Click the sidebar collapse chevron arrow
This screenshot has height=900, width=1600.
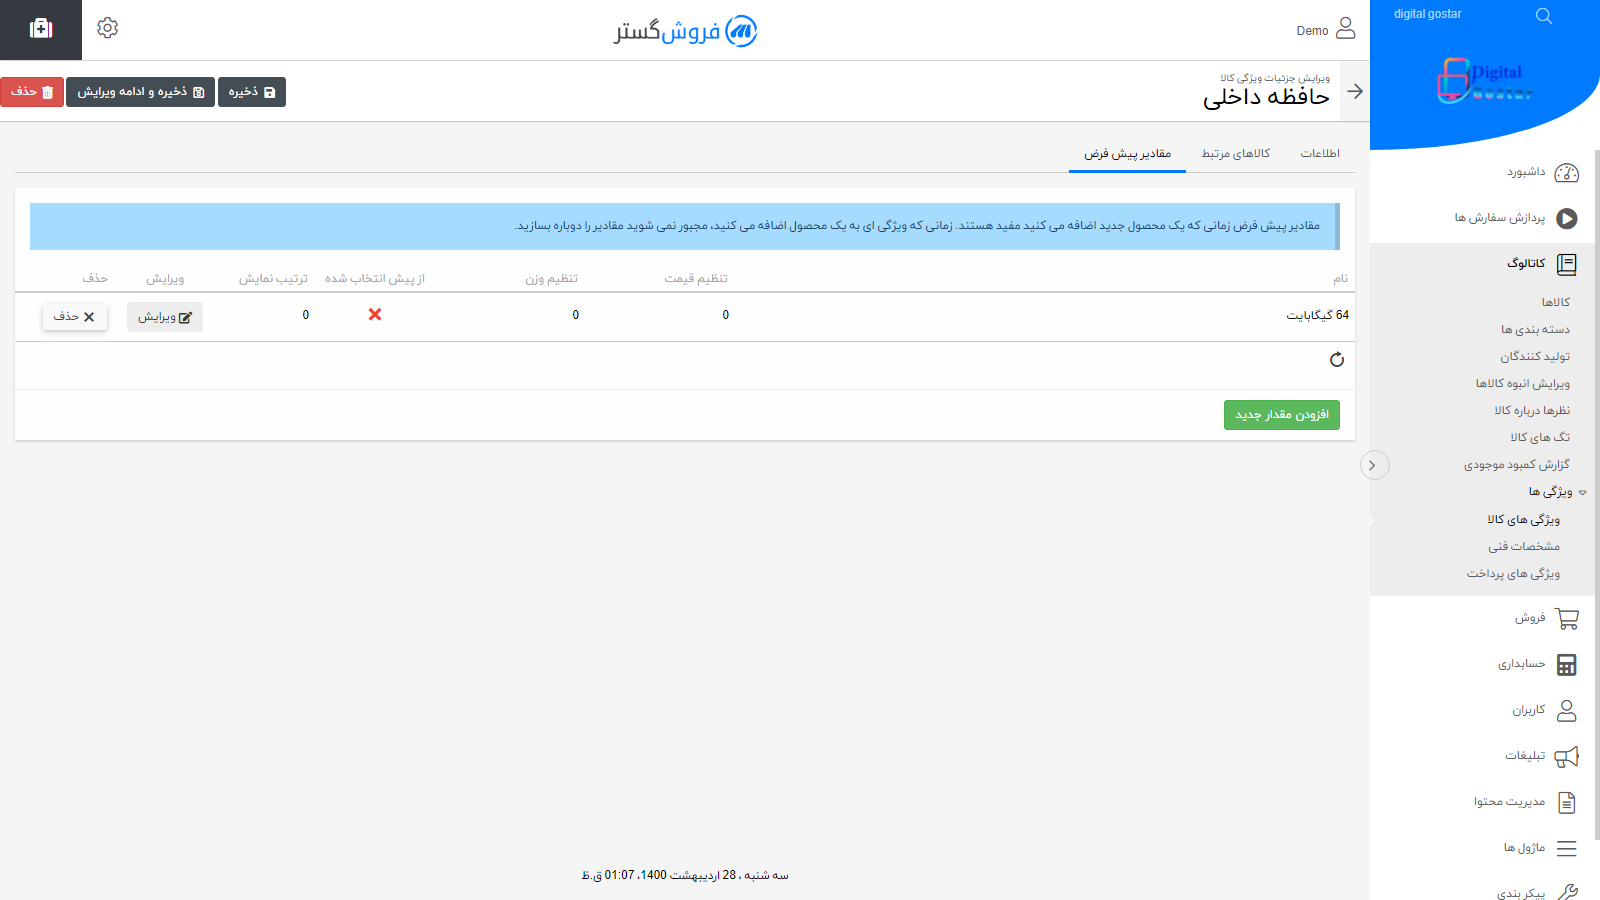(x=1374, y=465)
